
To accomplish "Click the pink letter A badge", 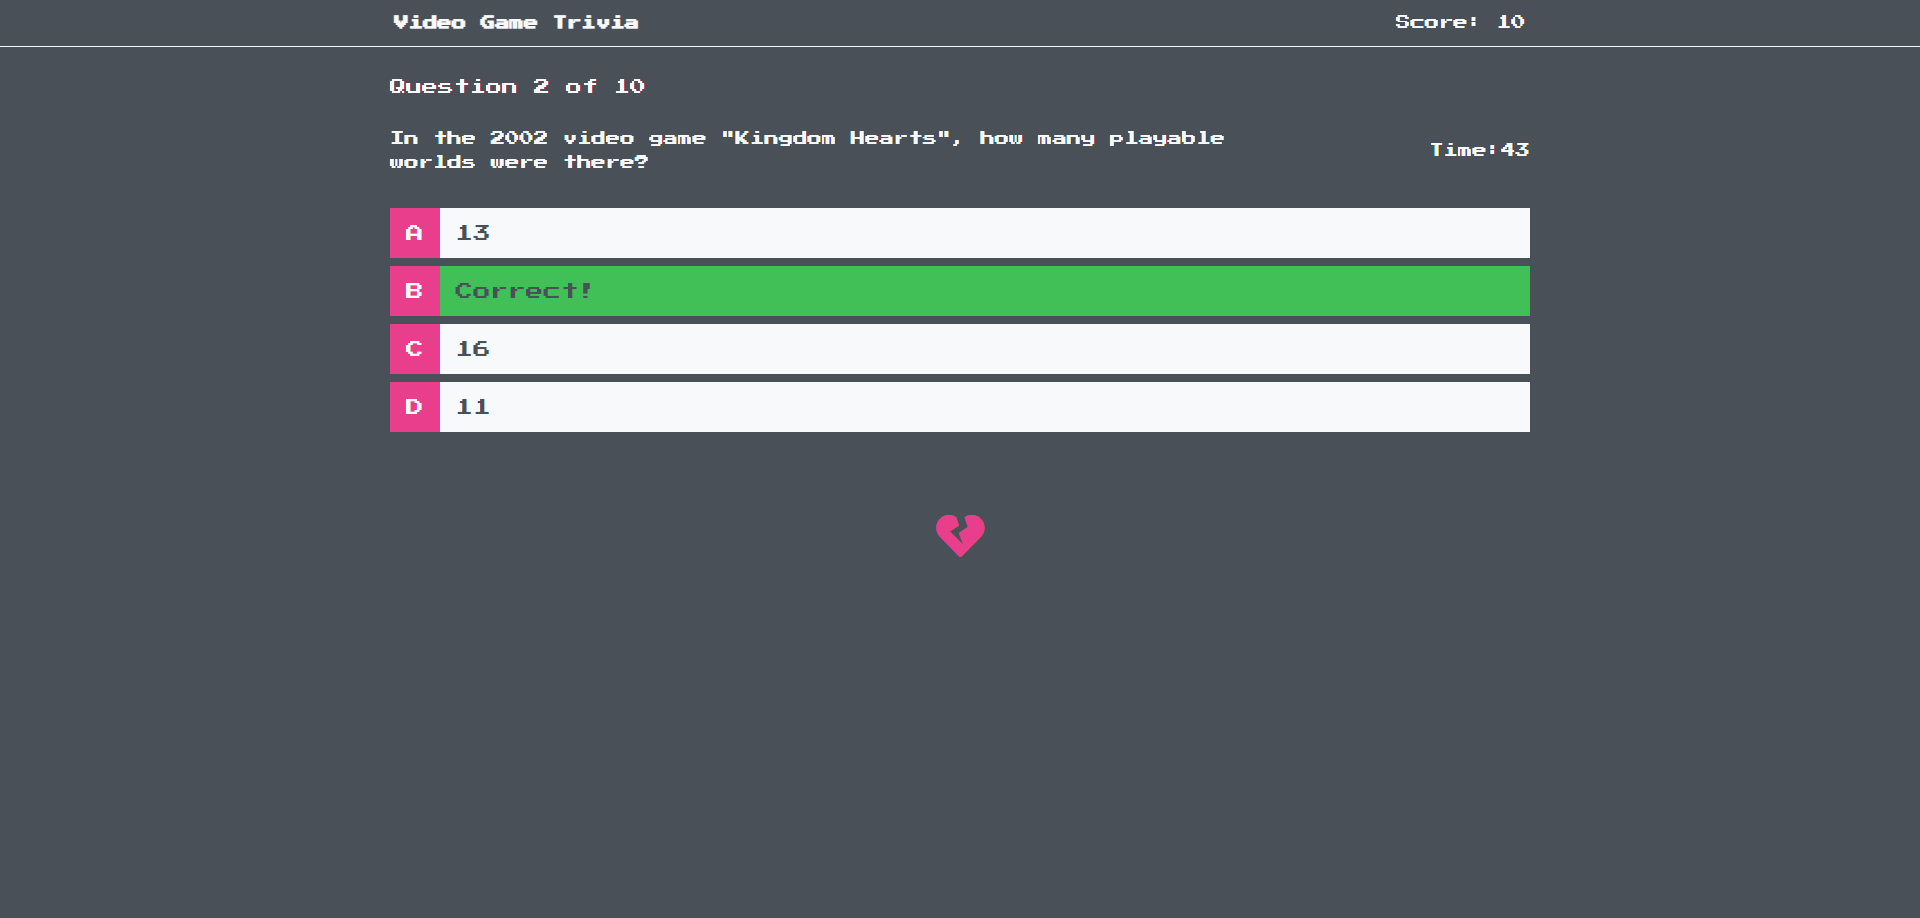I will (x=414, y=232).
